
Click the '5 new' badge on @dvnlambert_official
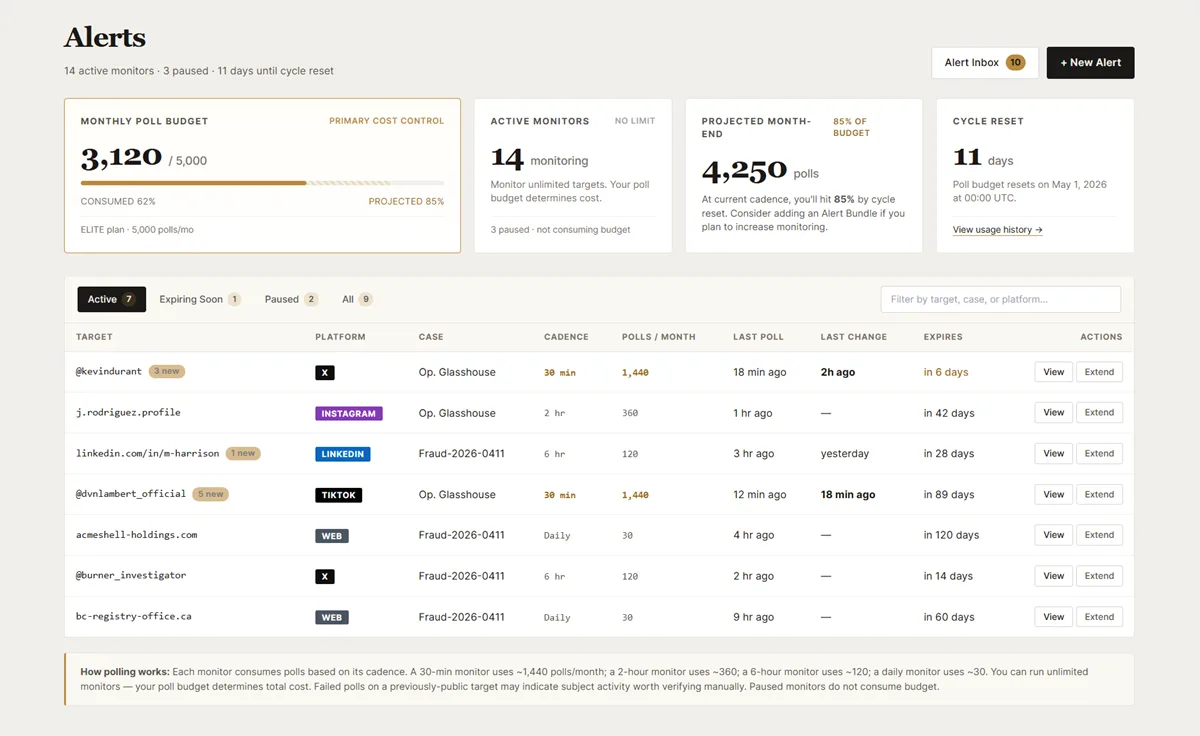point(211,494)
